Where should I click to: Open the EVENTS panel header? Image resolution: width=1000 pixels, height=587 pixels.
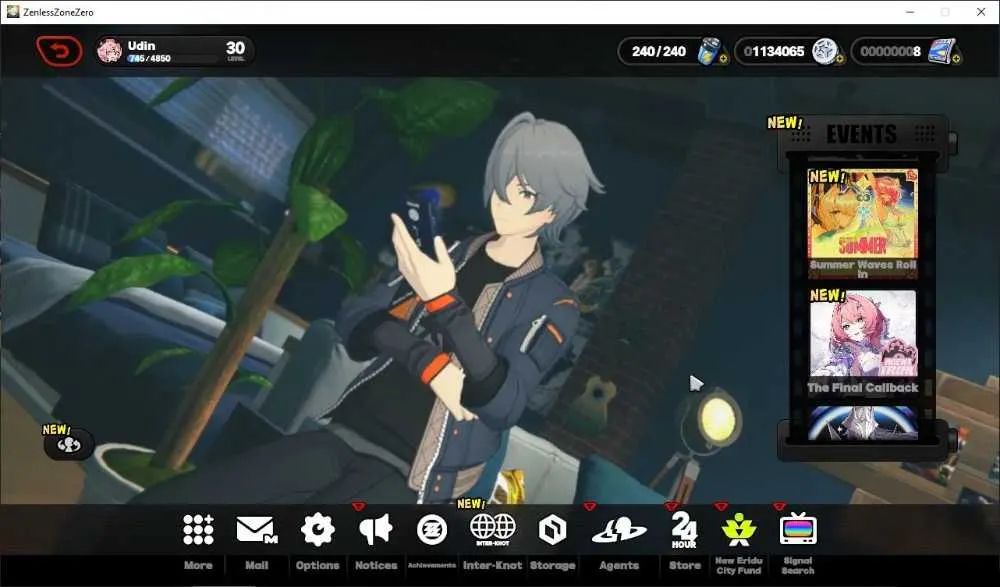862,134
